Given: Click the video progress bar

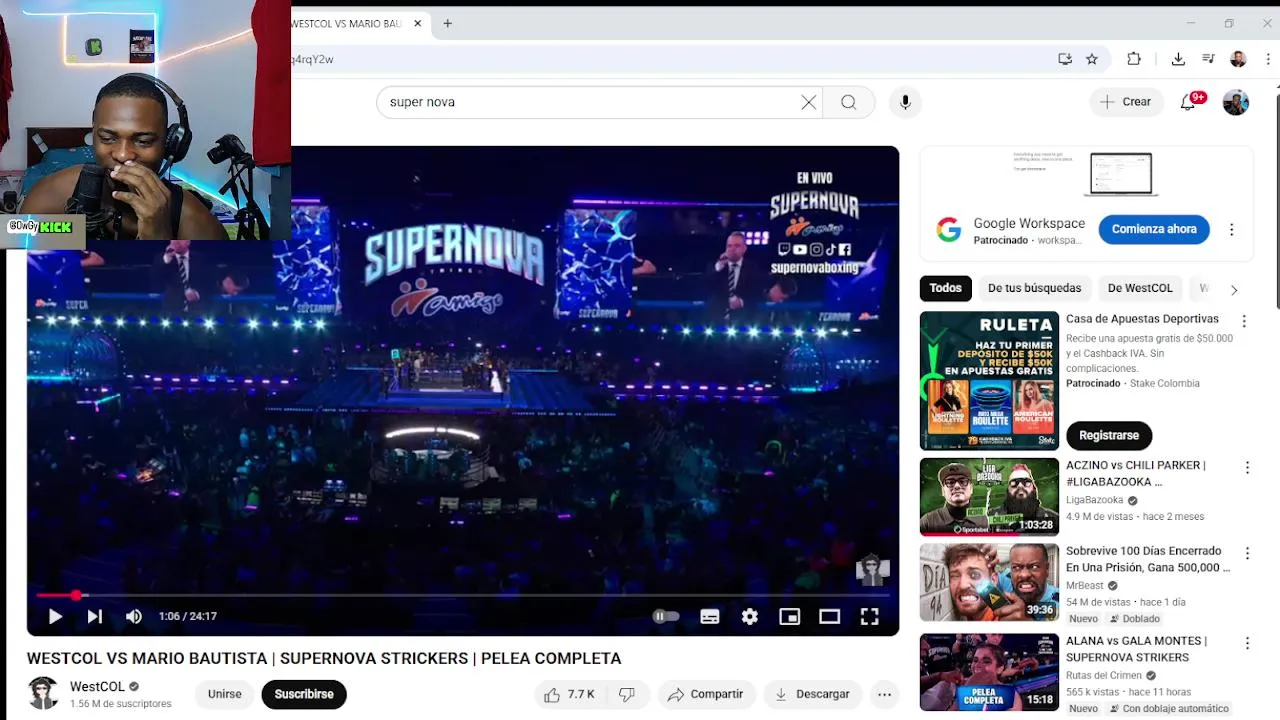Looking at the screenshot, I should point(463,595).
